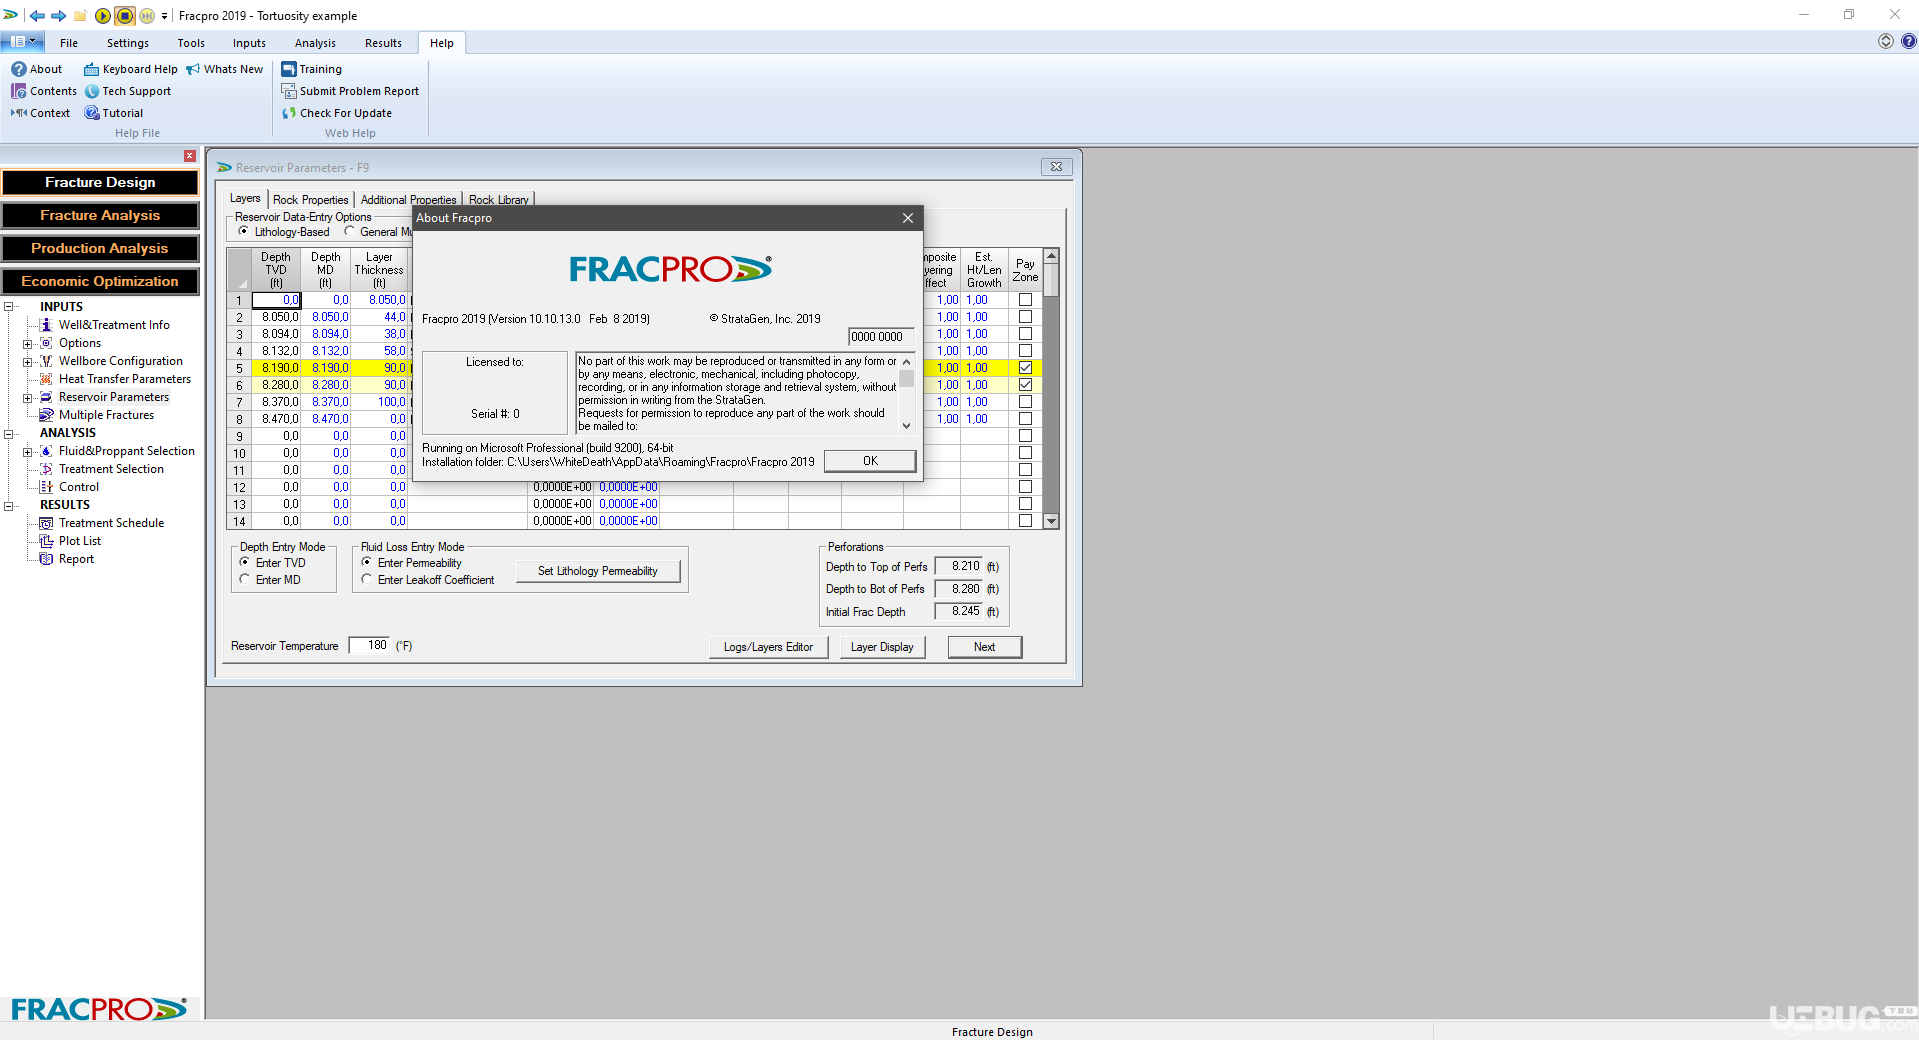Open the Inputs ribbon tab
1919x1040 pixels.
[249, 43]
